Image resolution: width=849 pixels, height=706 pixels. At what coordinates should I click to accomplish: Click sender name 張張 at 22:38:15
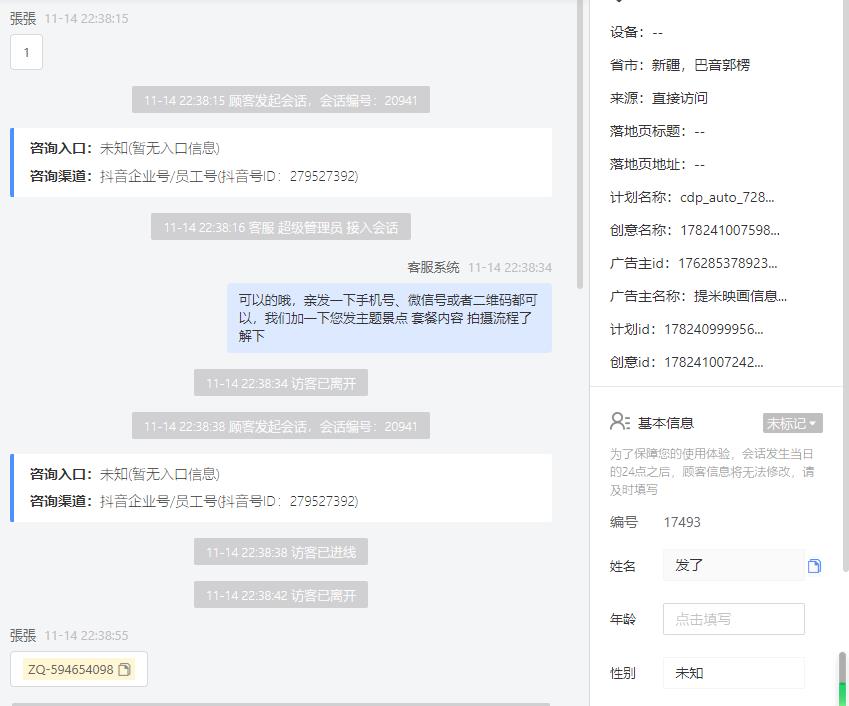23,18
